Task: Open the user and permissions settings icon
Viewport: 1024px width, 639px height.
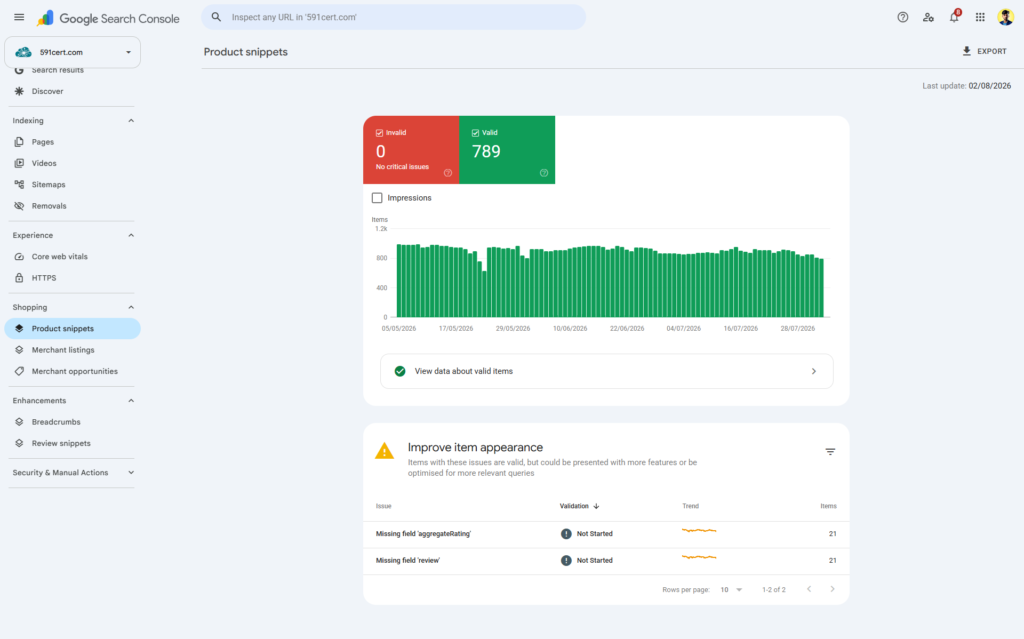Action: click(x=928, y=18)
